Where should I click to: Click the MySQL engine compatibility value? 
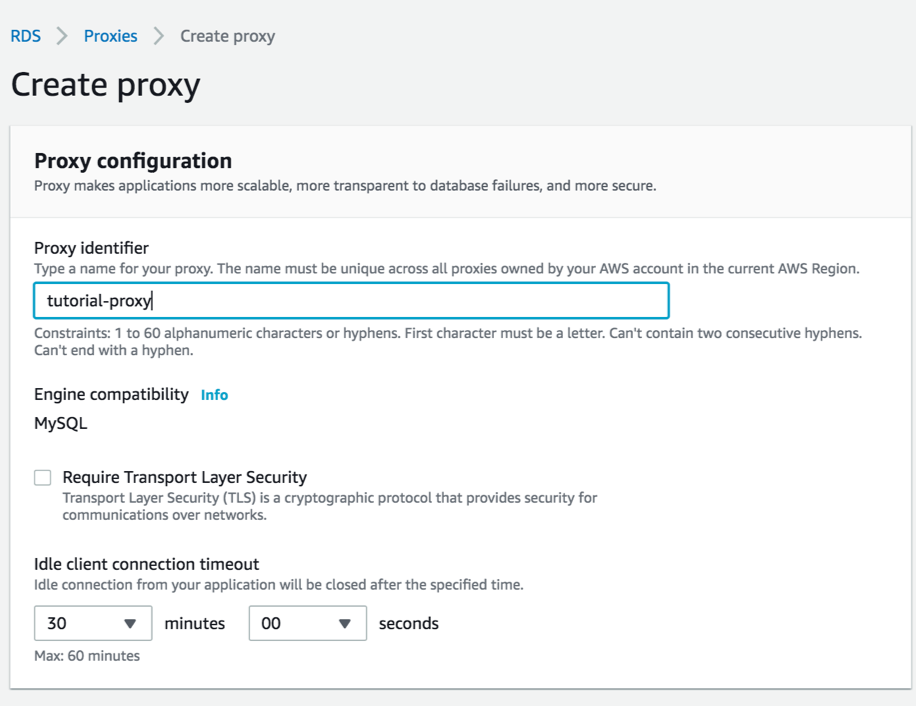[61, 423]
